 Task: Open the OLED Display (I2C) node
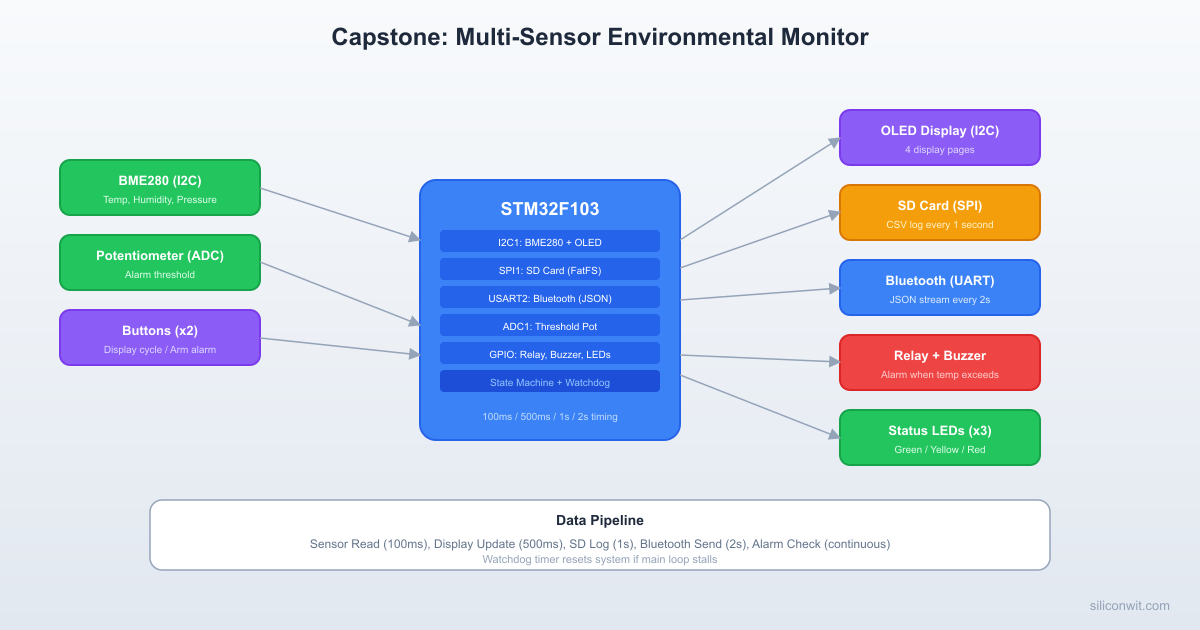coord(939,137)
